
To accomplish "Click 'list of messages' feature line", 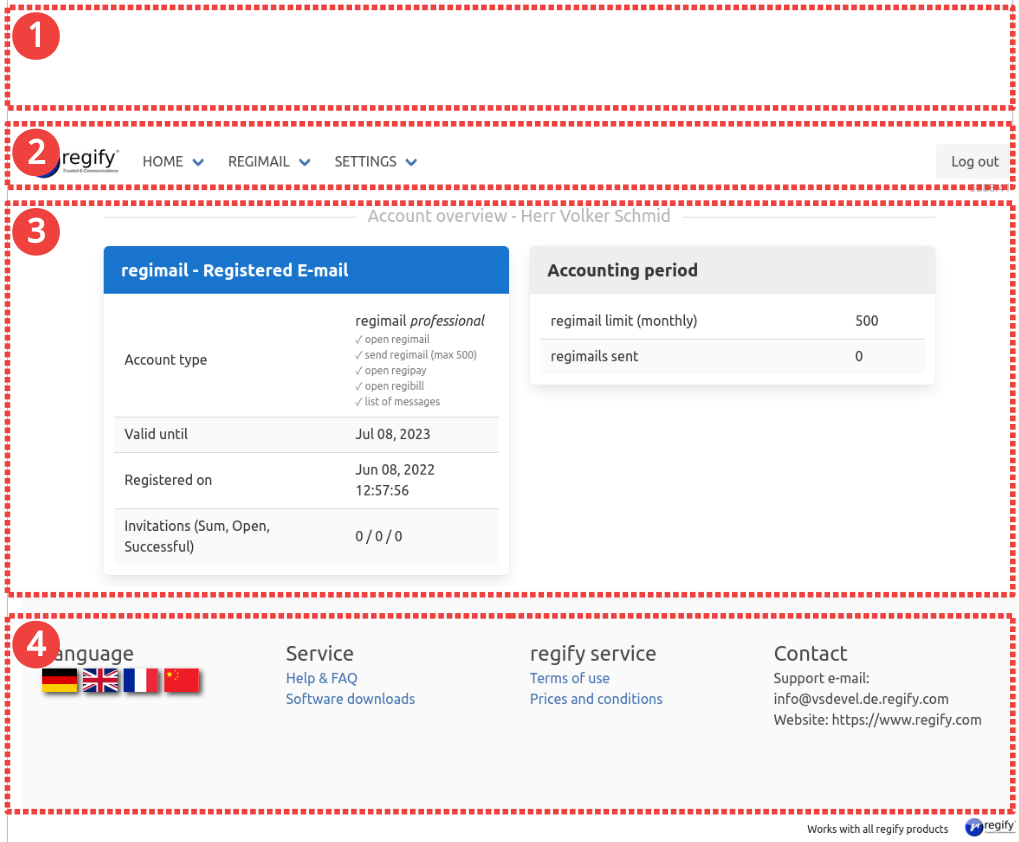I will pyautogui.click(x=397, y=402).
